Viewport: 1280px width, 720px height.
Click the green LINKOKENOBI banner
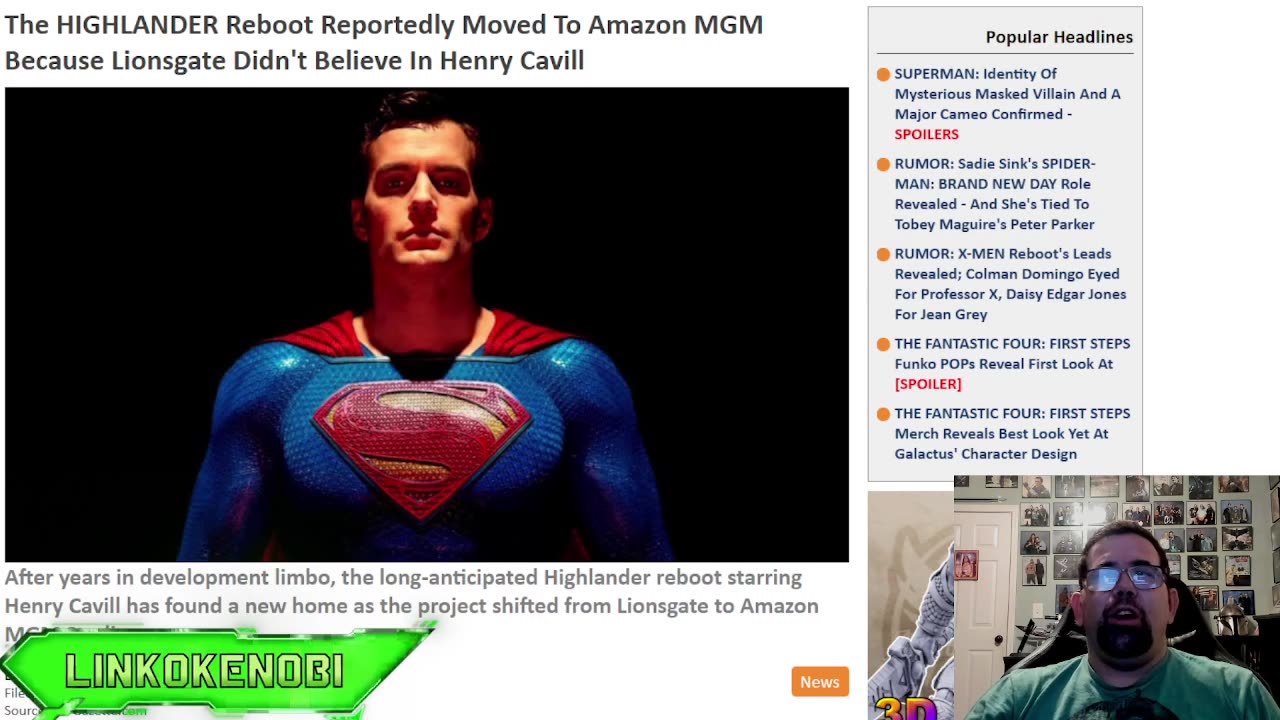coord(215,672)
